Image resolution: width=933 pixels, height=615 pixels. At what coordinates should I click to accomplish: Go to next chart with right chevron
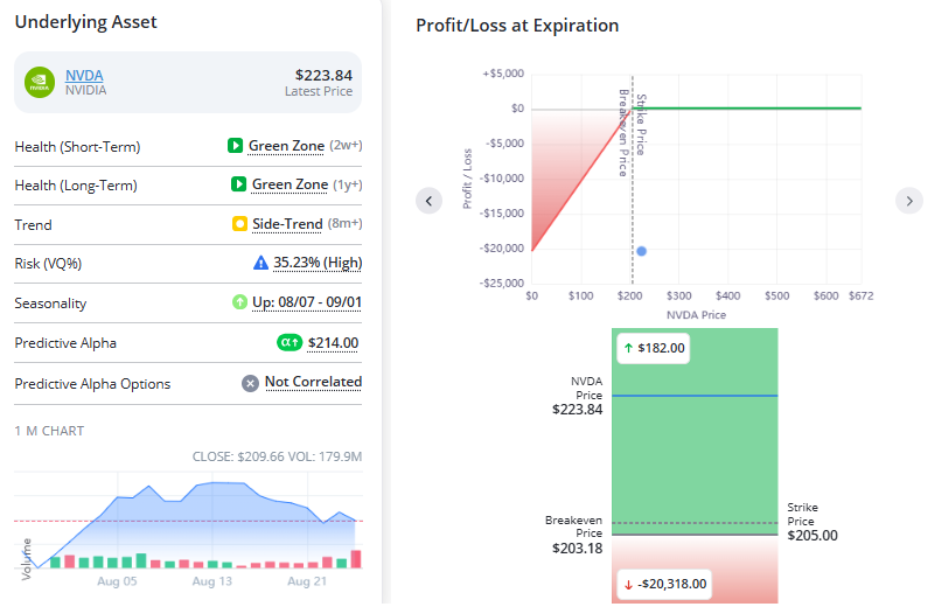(x=909, y=201)
